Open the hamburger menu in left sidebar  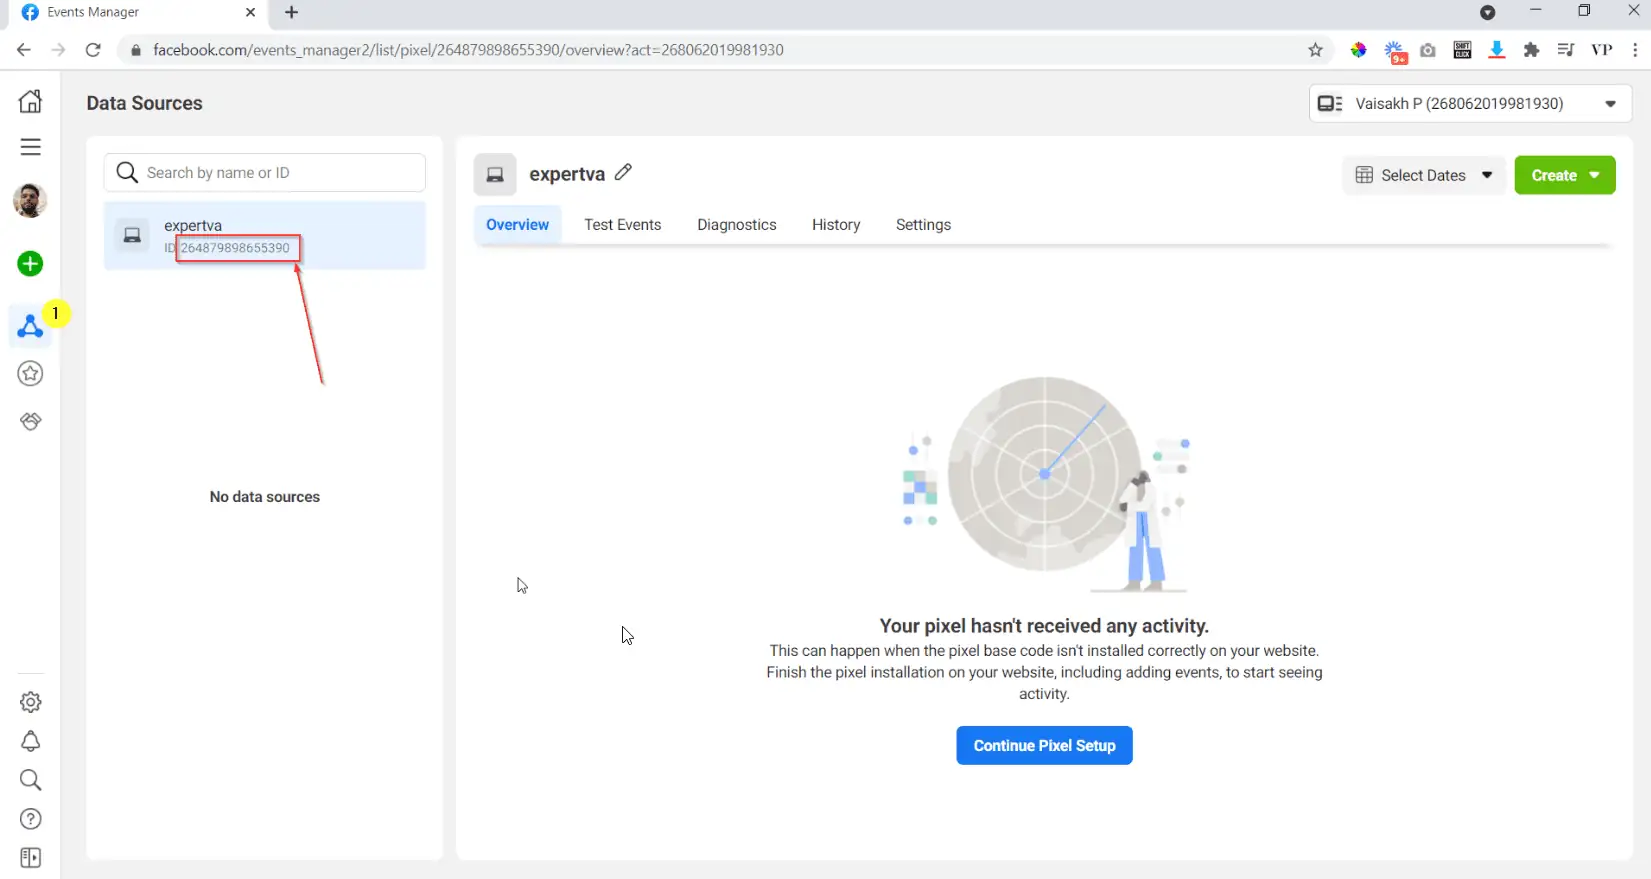(x=30, y=147)
